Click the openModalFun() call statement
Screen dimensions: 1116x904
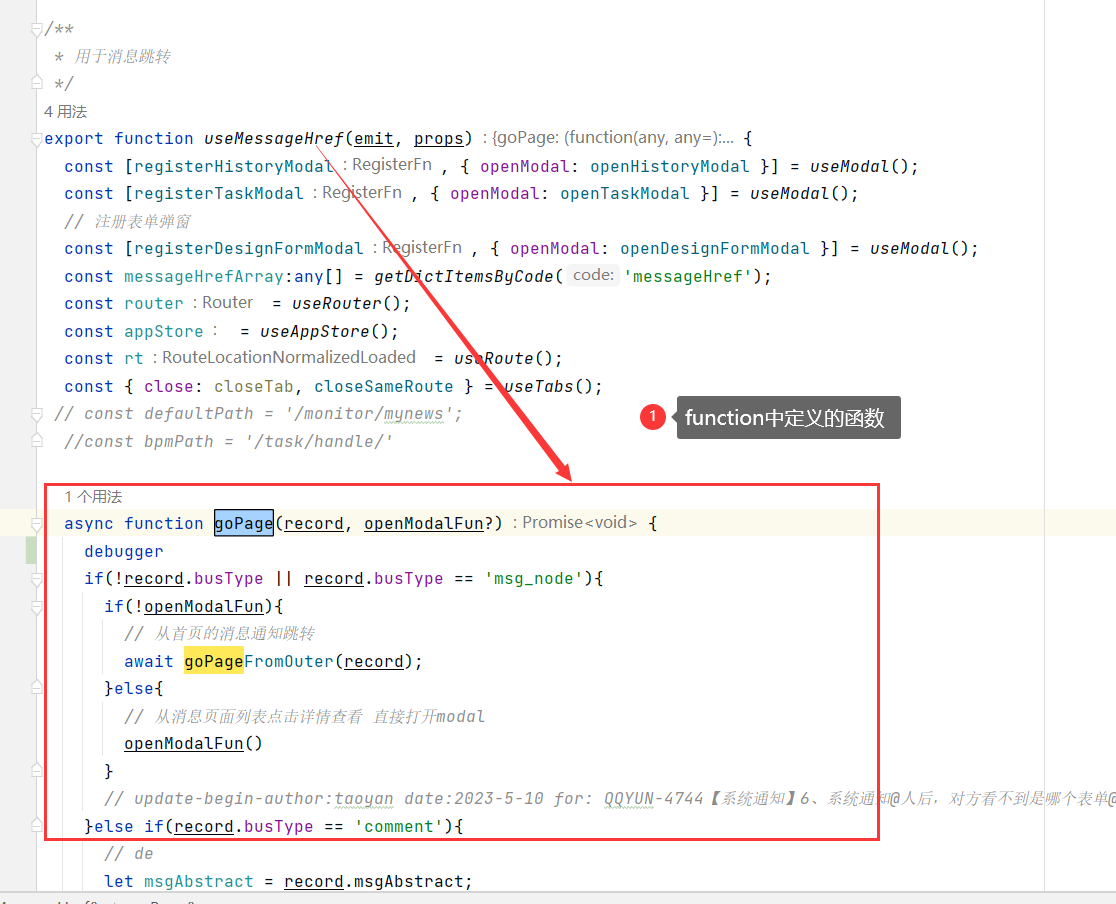tap(193, 743)
